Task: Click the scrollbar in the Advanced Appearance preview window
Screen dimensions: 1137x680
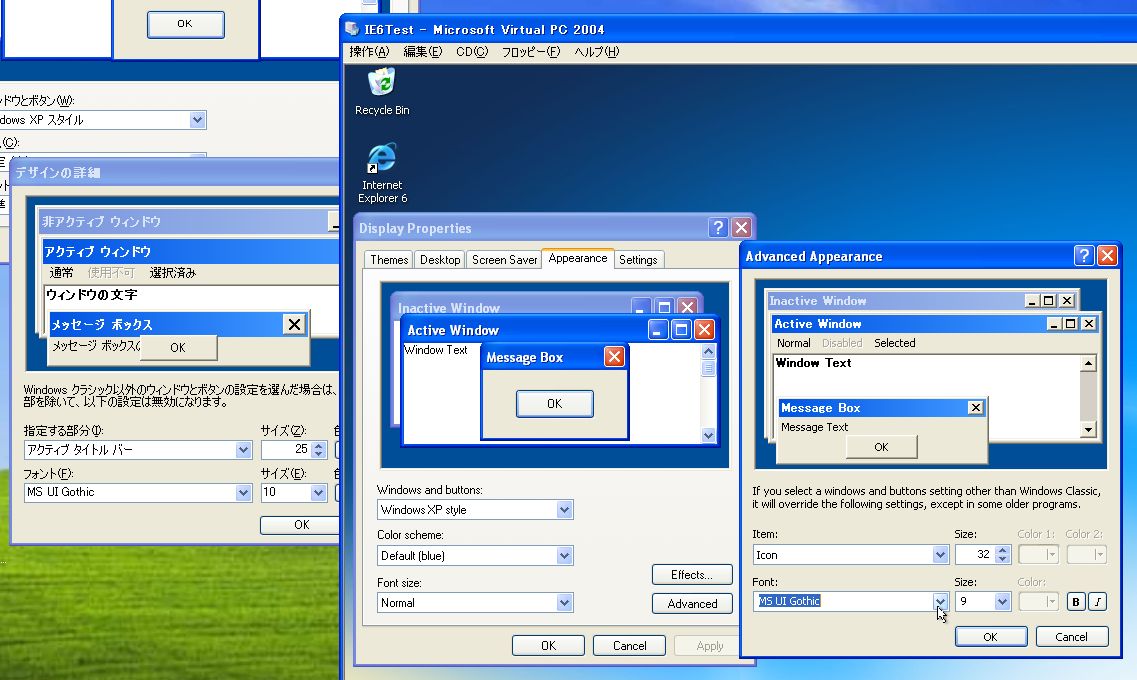Action: [1088, 397]
